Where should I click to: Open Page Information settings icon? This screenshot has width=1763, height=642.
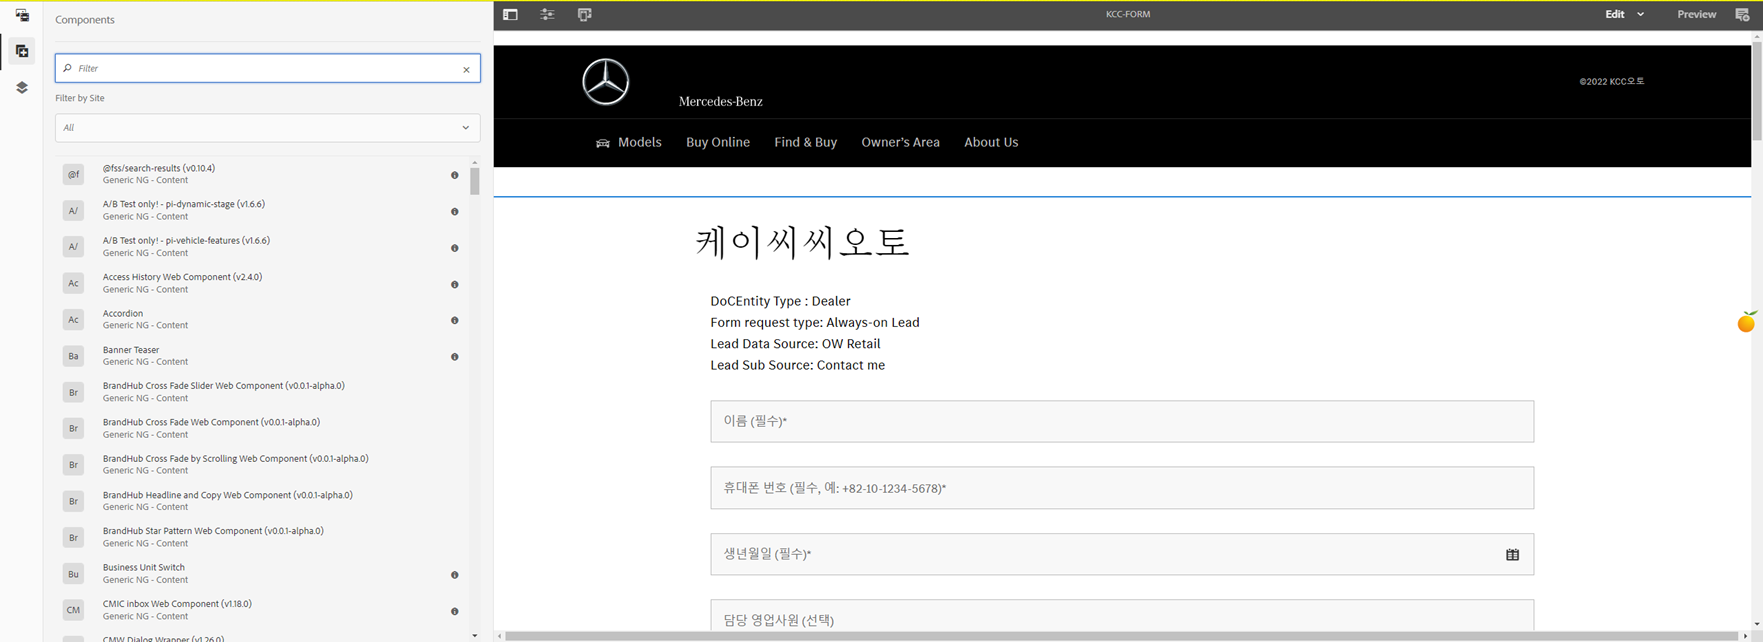(547, 14)
